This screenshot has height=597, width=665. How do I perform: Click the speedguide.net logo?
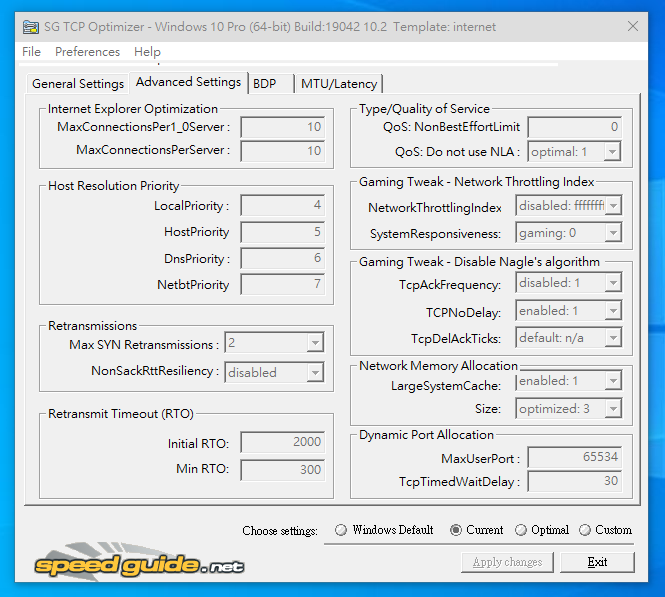tap(140, 563)
